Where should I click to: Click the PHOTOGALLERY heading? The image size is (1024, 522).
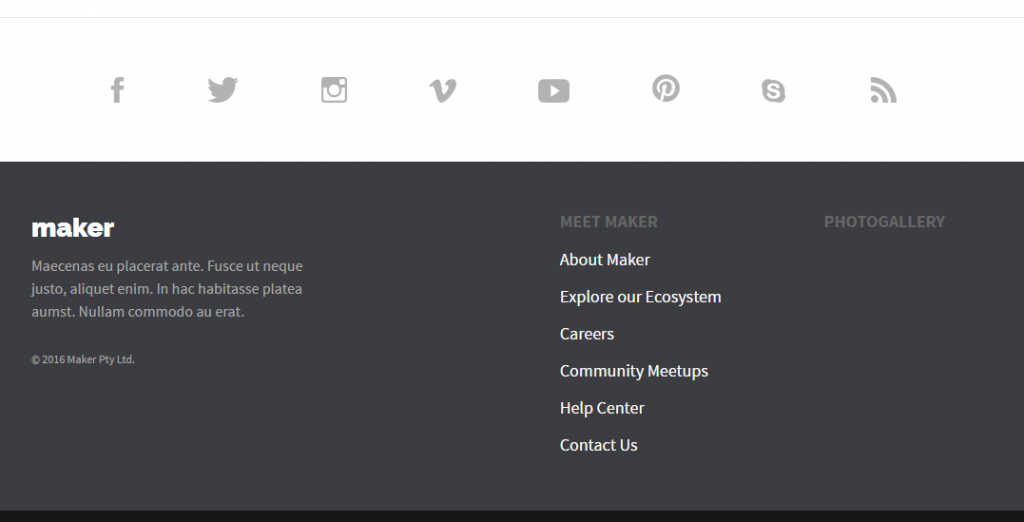884,222
